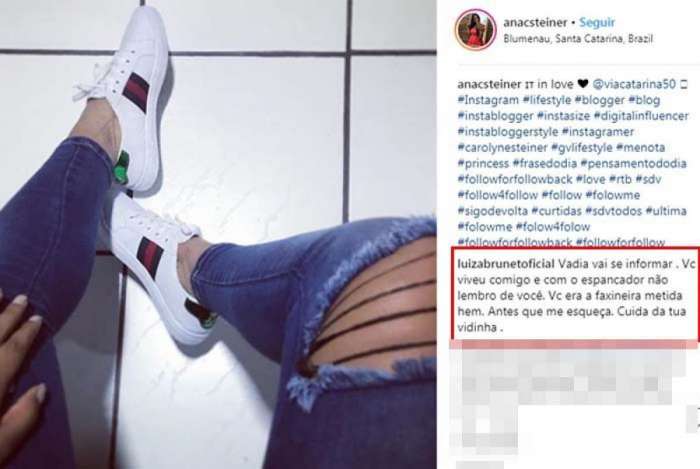Open the #carolynesteiner hashtag
The width and height of the screenshot is (700, 469).
(x=503, y=148)
